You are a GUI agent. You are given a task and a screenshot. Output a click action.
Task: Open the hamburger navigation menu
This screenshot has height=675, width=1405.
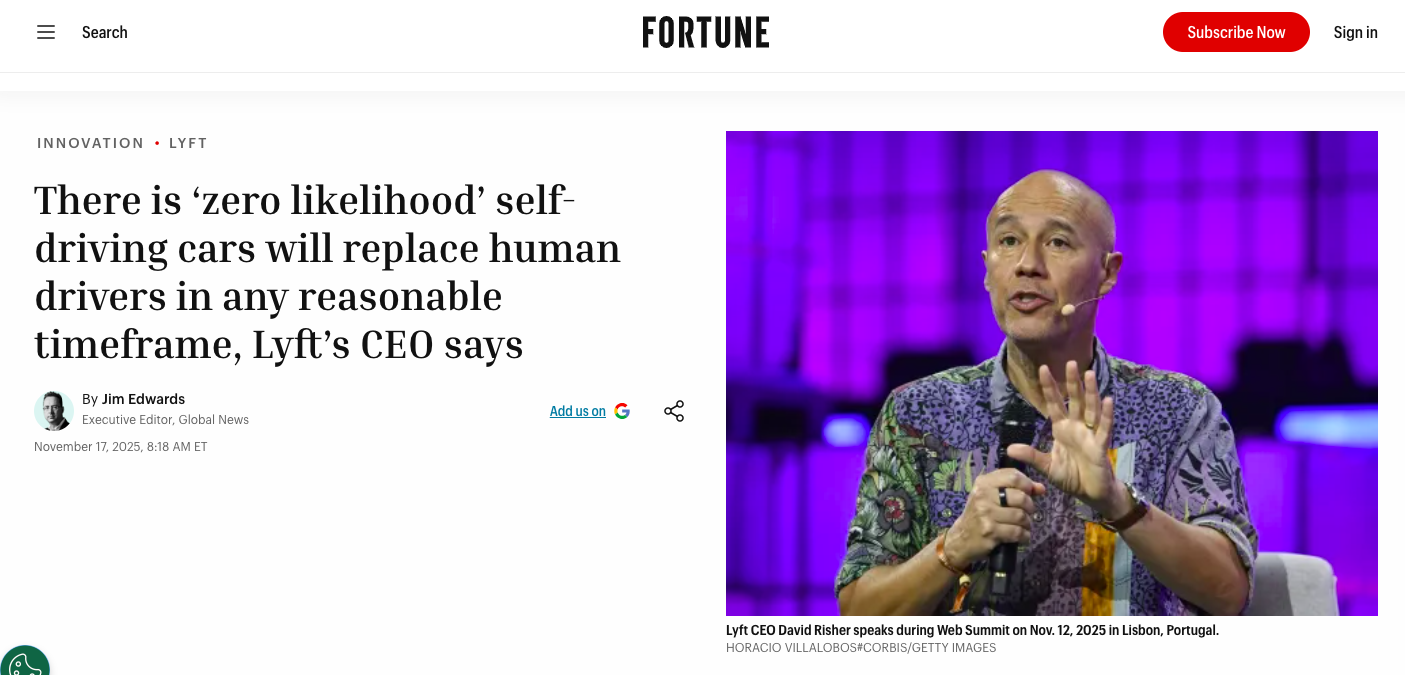click(x=46, y=32)
